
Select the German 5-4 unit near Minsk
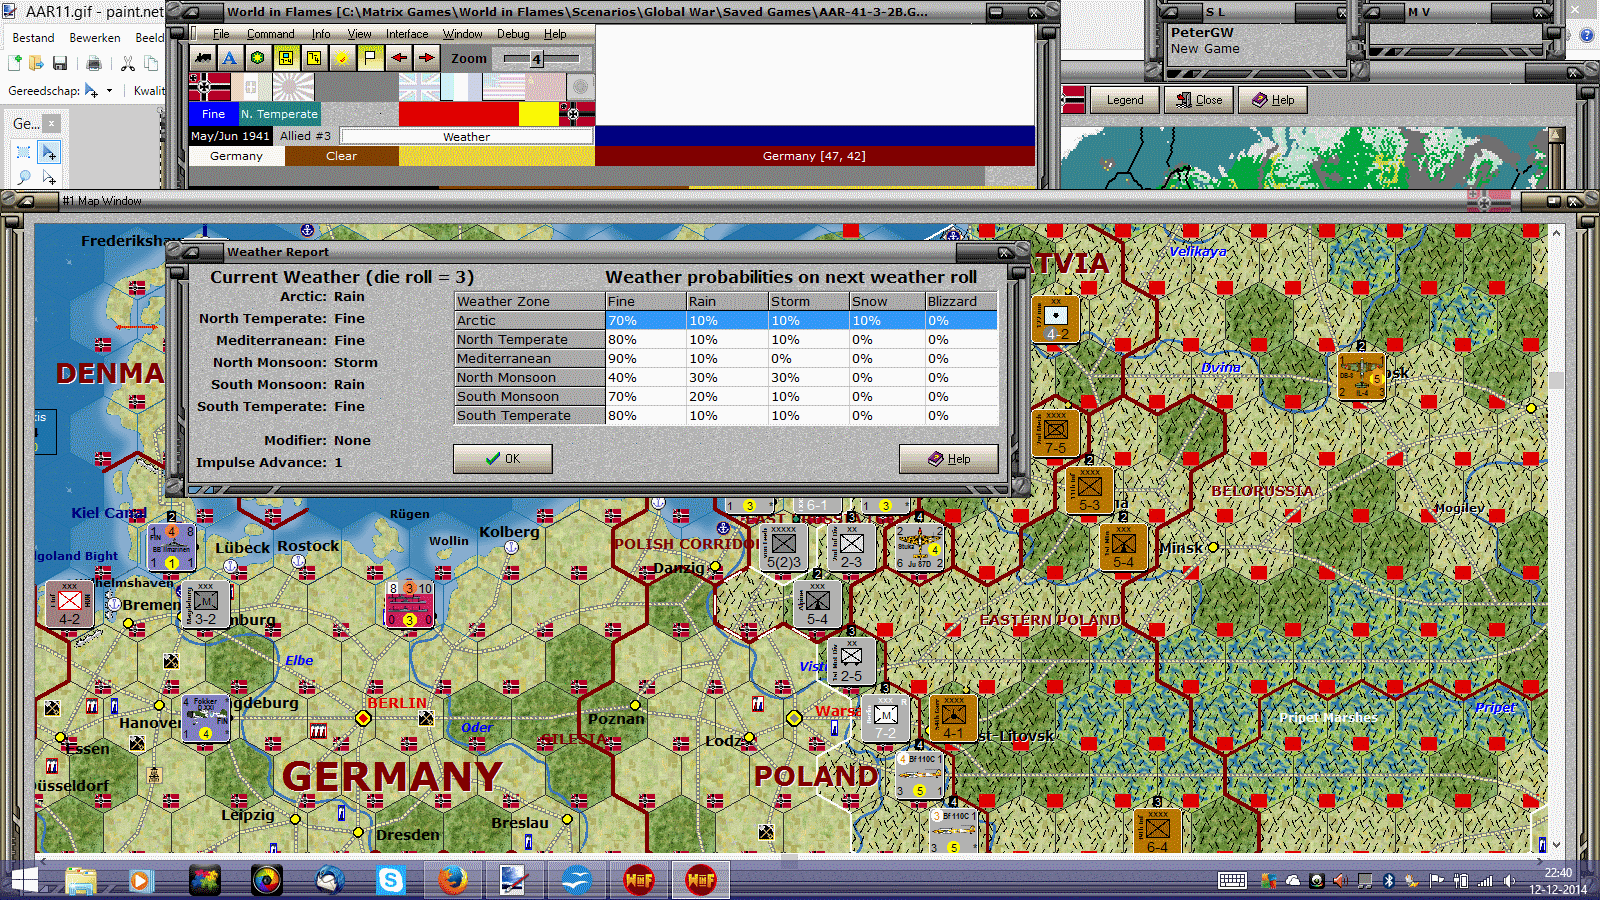pos(1123,548)
